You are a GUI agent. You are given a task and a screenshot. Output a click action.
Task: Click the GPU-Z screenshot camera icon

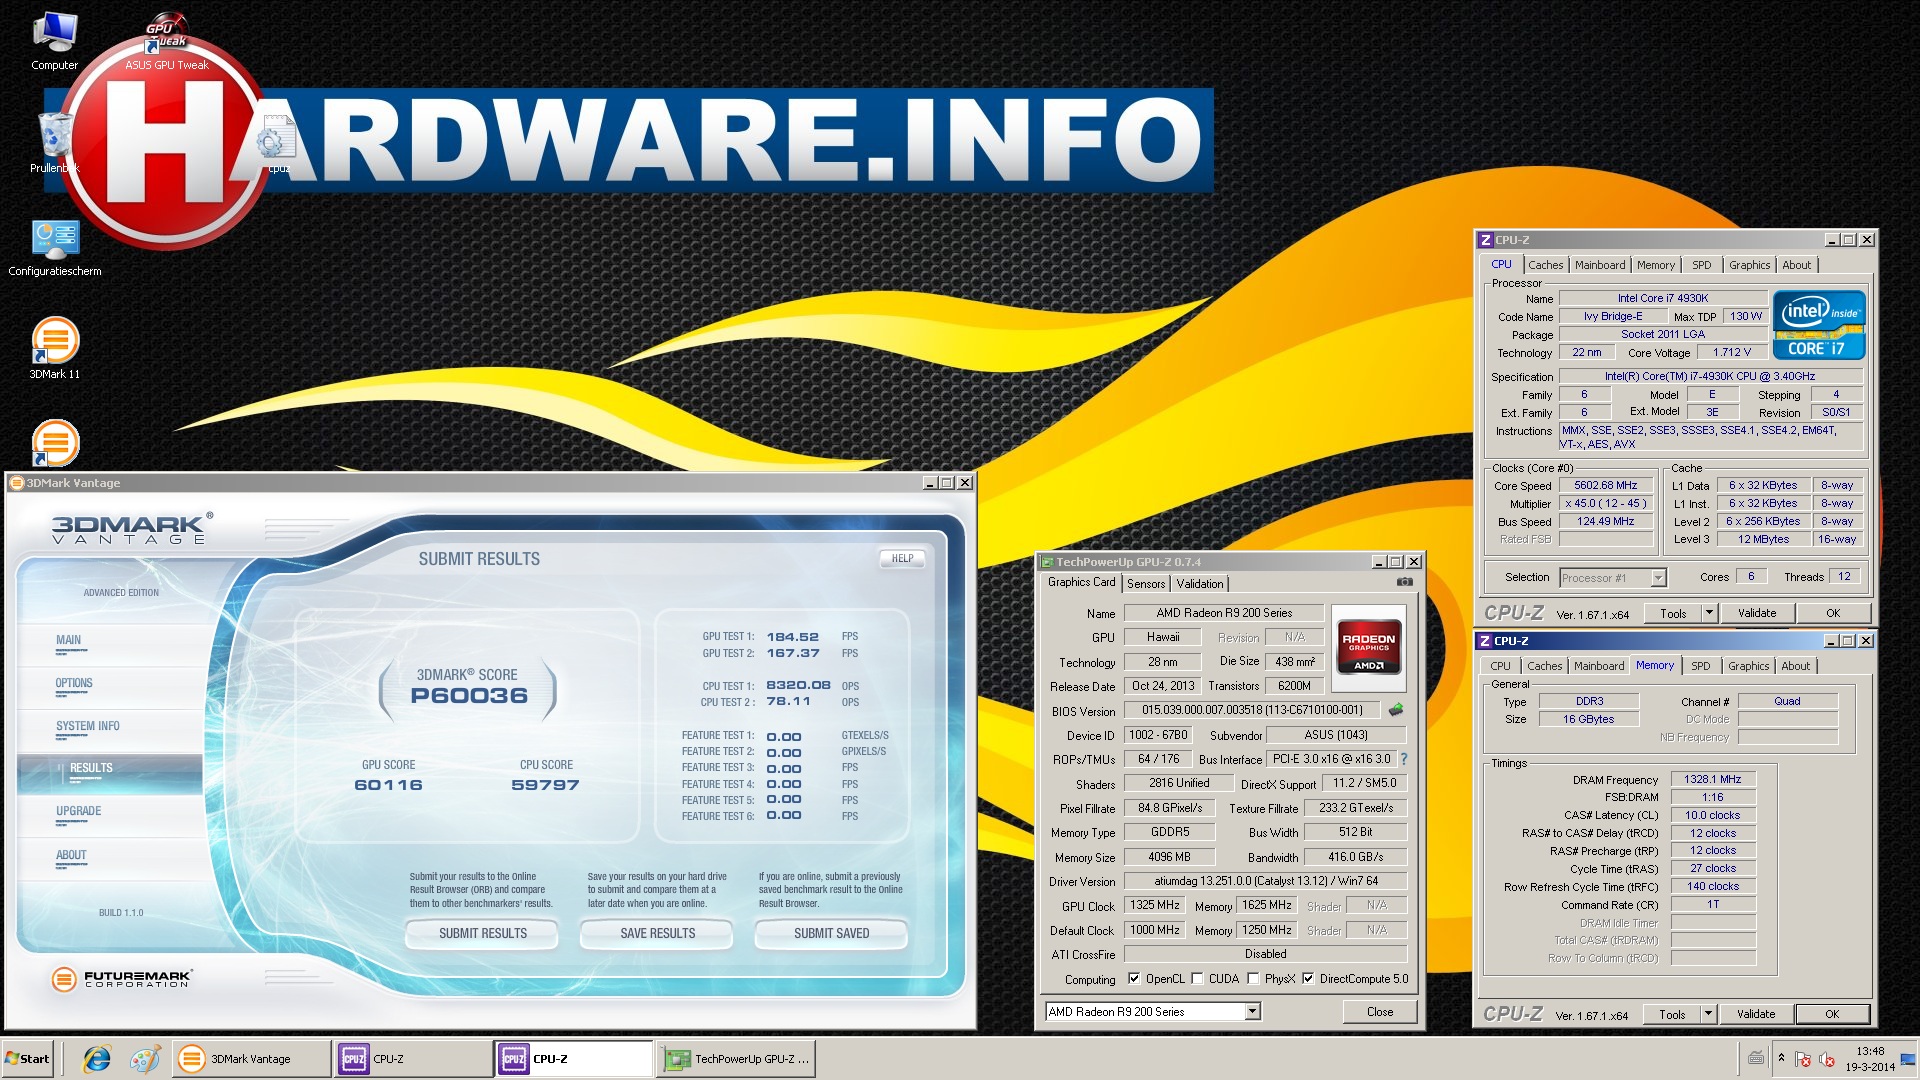(1405, 582)
